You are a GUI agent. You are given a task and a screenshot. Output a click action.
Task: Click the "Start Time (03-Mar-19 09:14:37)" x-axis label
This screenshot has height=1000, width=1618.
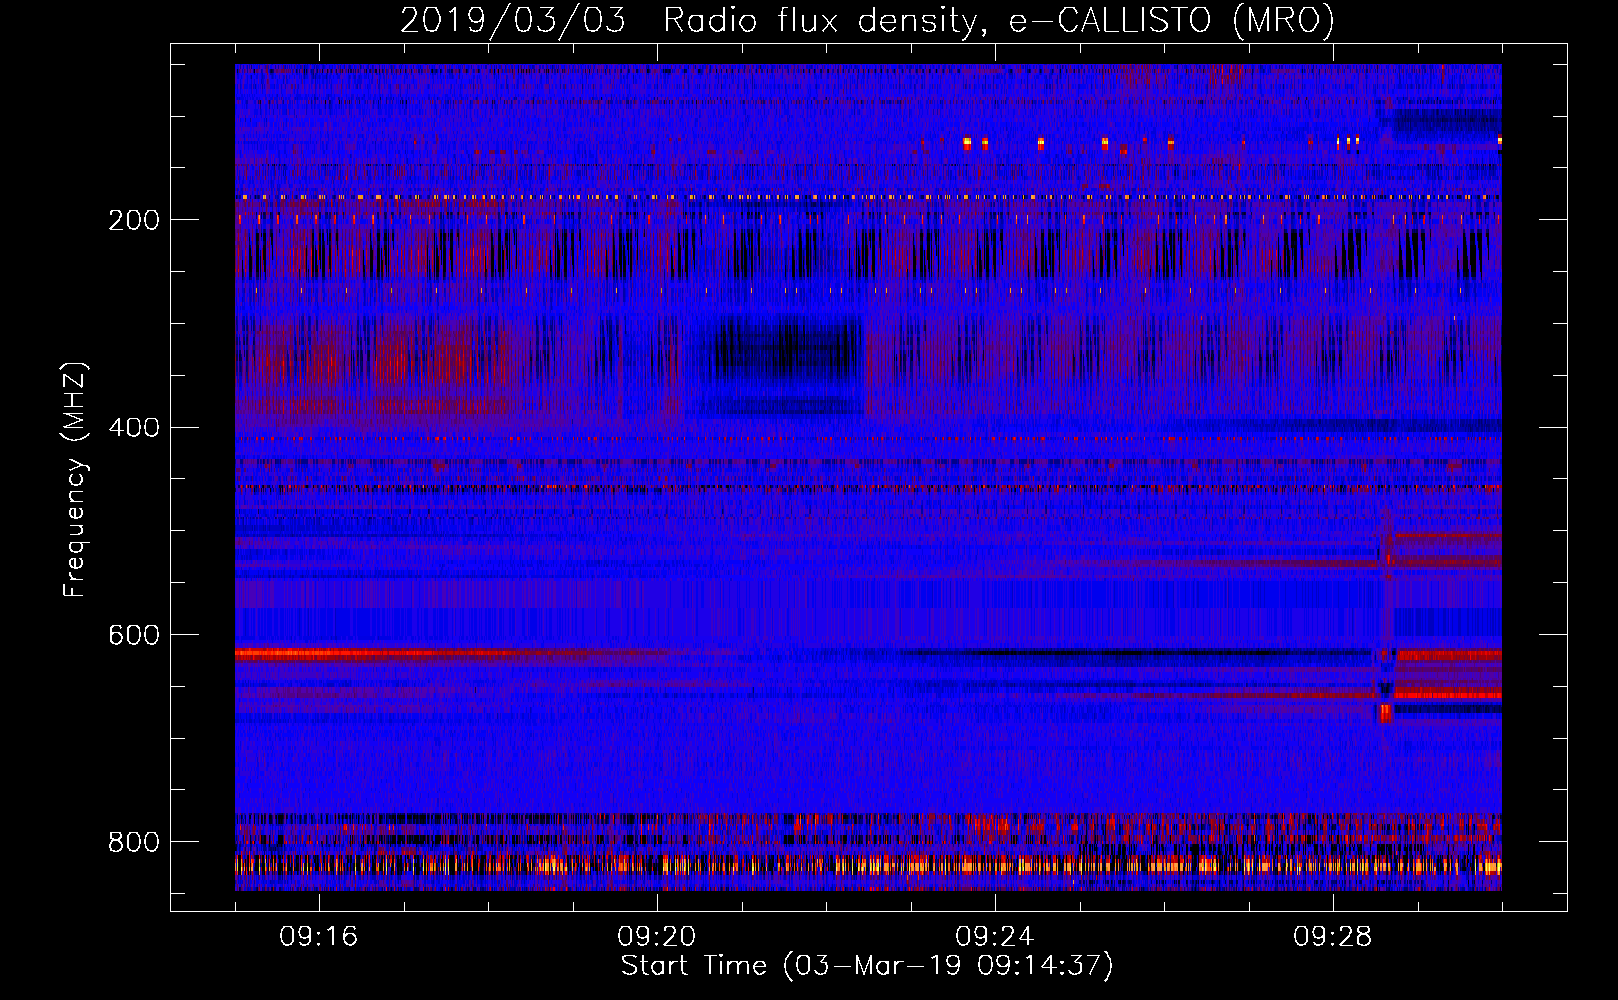(867, 966)
